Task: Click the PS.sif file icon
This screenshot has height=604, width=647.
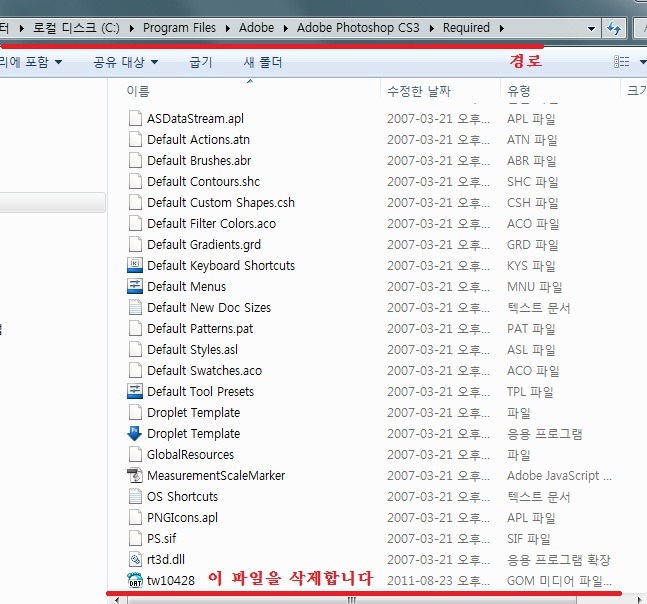Action: 135,538
